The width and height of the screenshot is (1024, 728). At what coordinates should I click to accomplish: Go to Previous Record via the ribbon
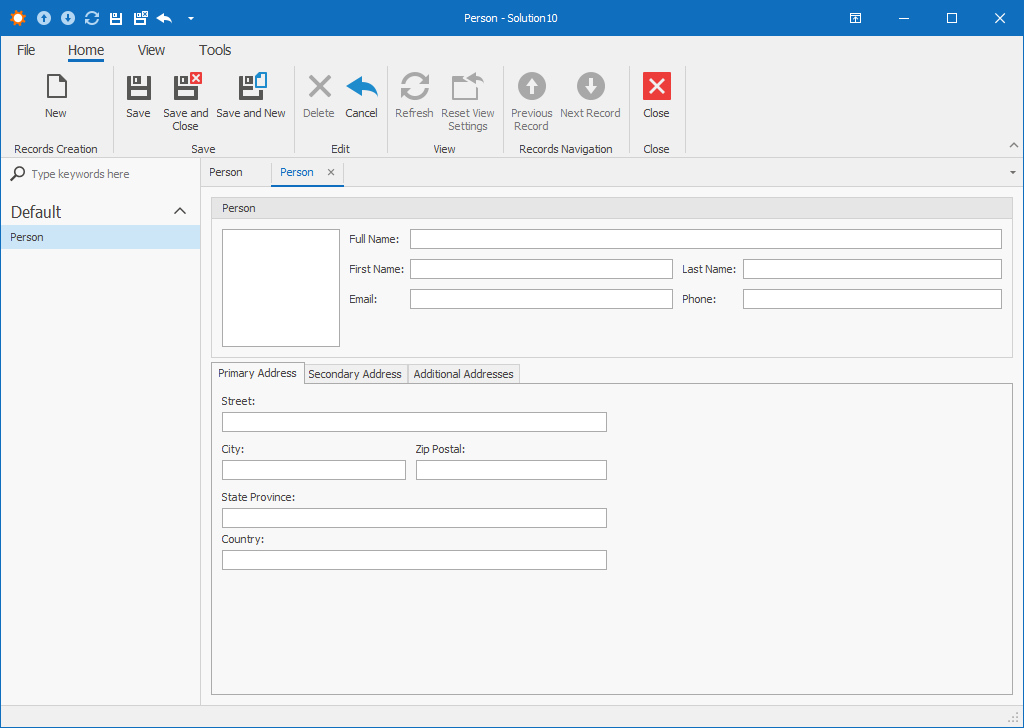pyautogui.click(x=532, y=101)
